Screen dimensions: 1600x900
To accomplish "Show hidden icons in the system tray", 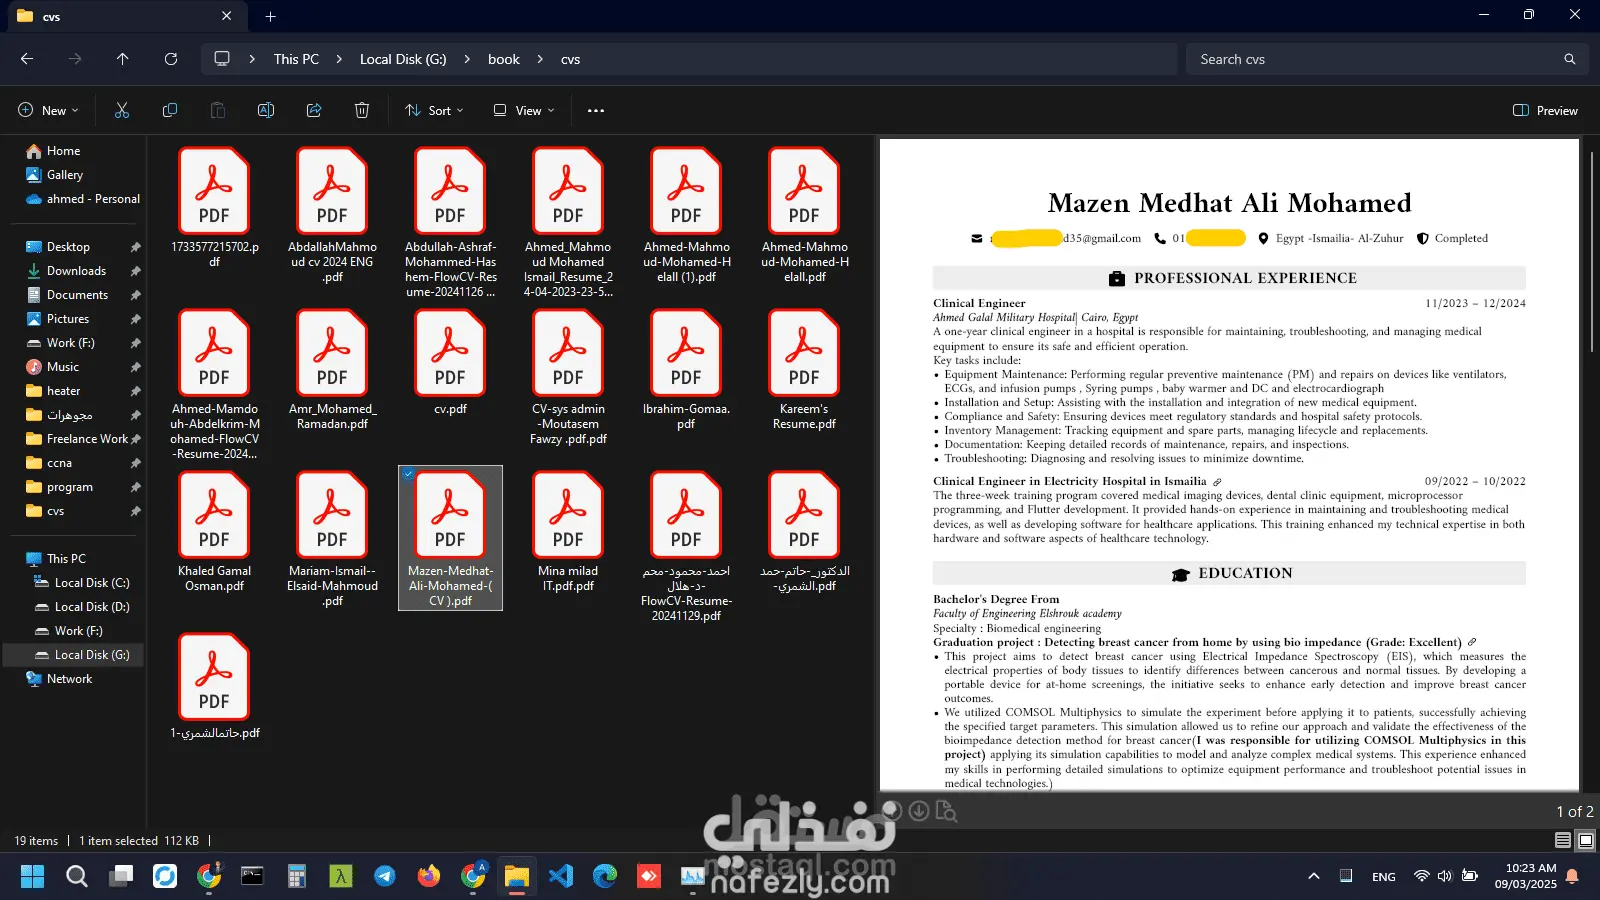I will pyautogui.click(x=1314, y=876).
